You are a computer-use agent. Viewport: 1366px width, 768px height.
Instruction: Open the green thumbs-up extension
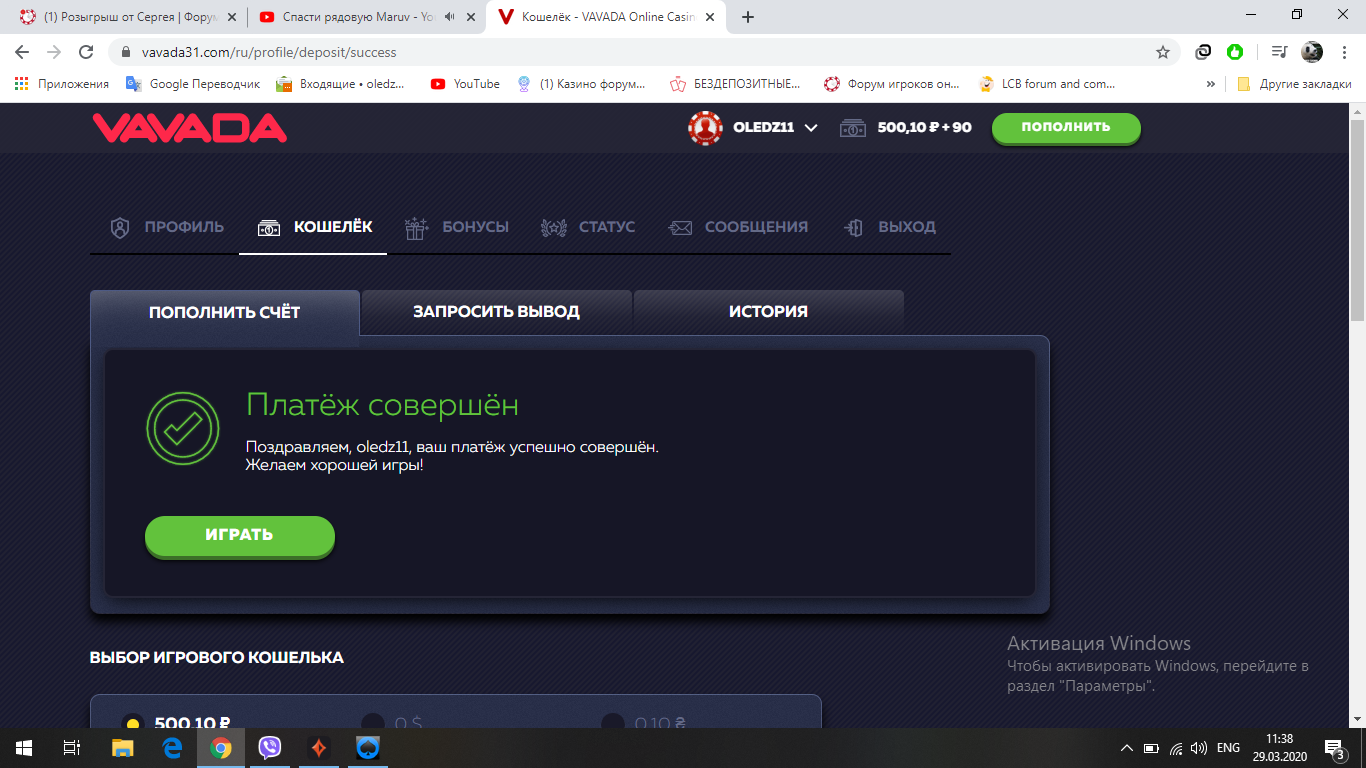coord(1235,52)
